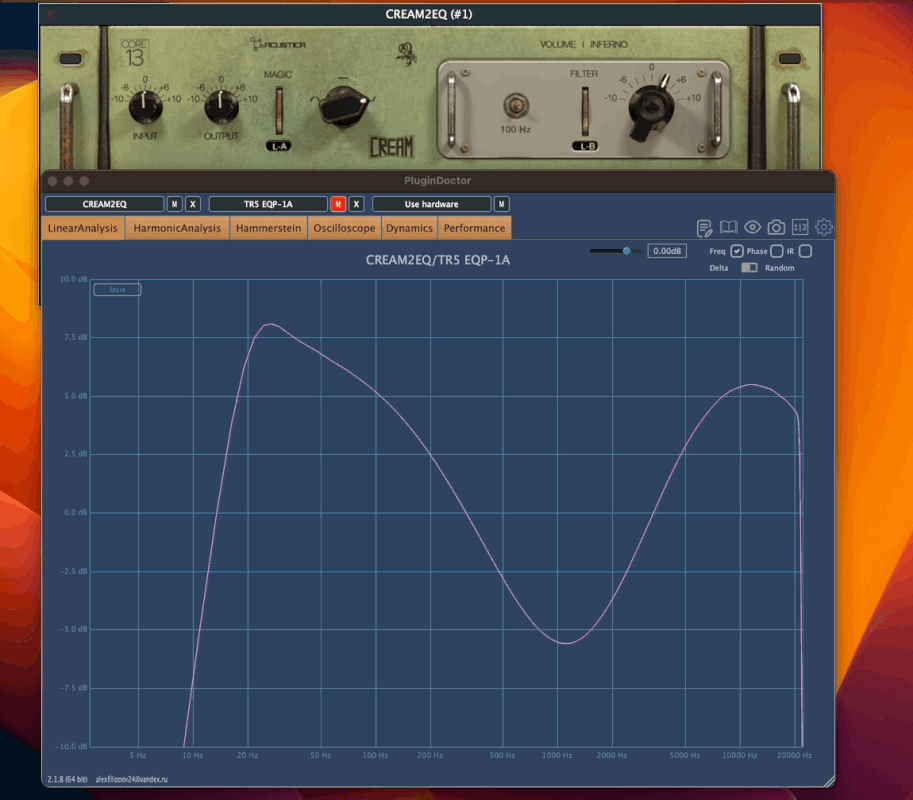Remove CREAM2EQ with its X button
The image size is (913, 800).
[193, 204]
